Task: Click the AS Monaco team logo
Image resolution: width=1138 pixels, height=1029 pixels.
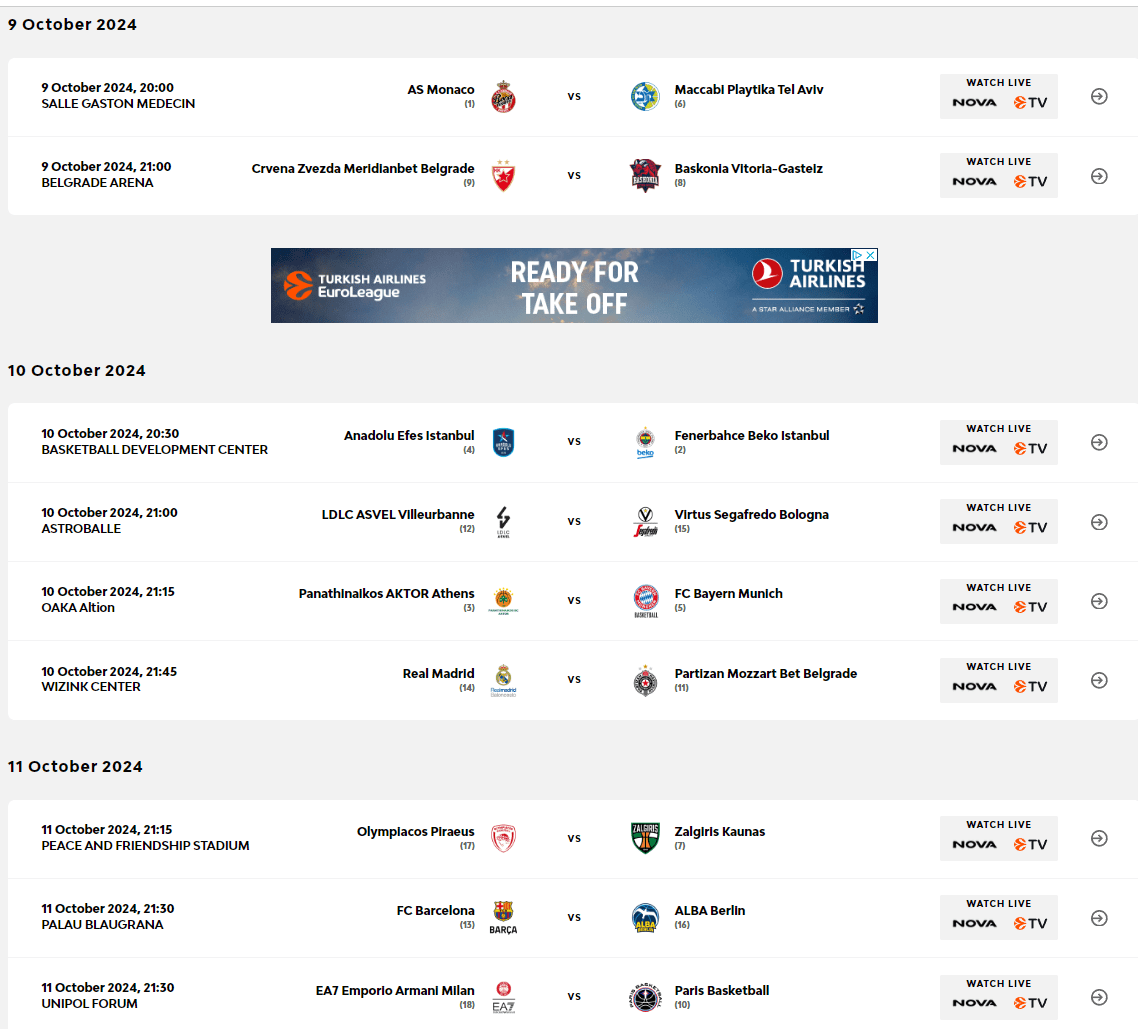Action: [x=503, y=97]
